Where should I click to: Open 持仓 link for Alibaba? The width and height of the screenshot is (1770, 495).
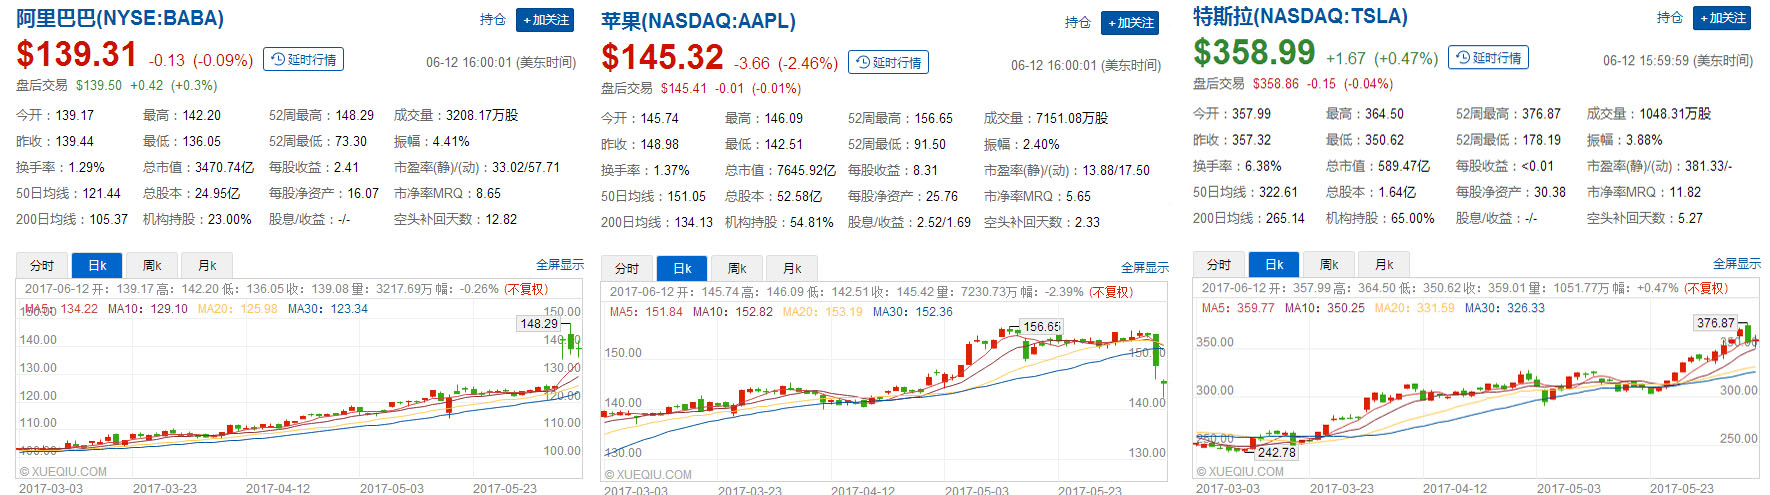click(x=493, y=20)
